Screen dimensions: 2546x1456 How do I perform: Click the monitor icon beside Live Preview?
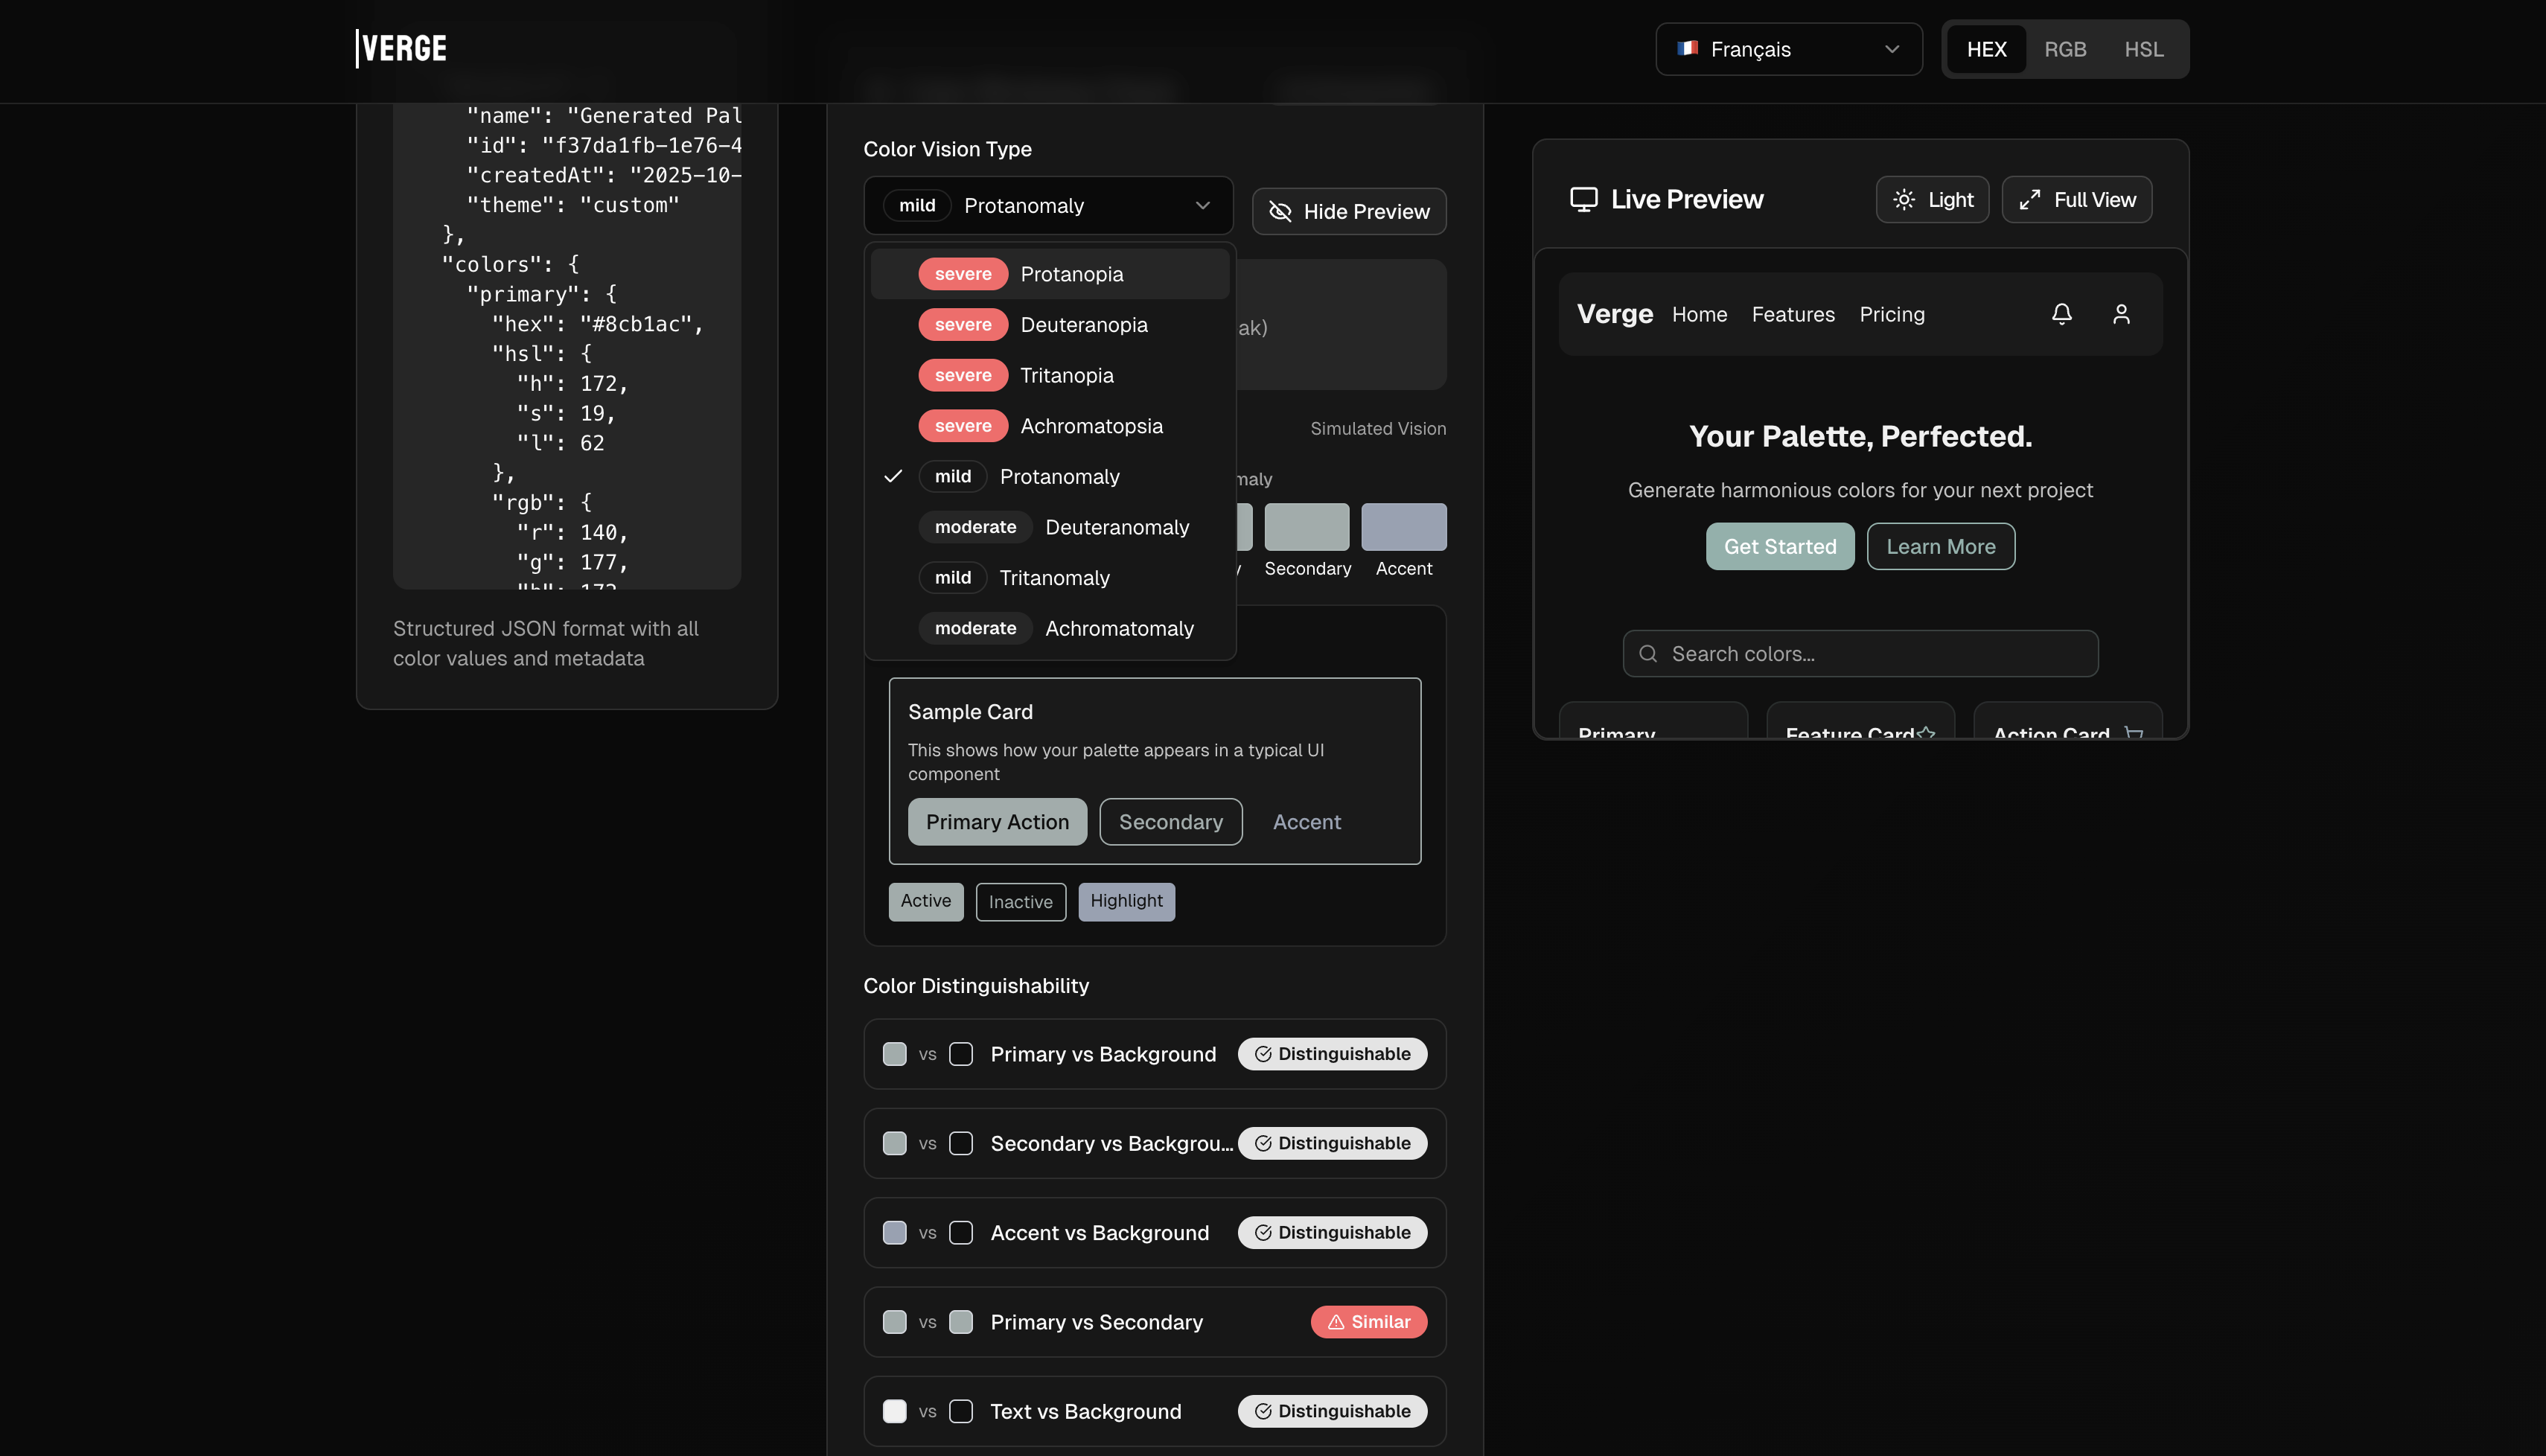(x=1583, y=199)
